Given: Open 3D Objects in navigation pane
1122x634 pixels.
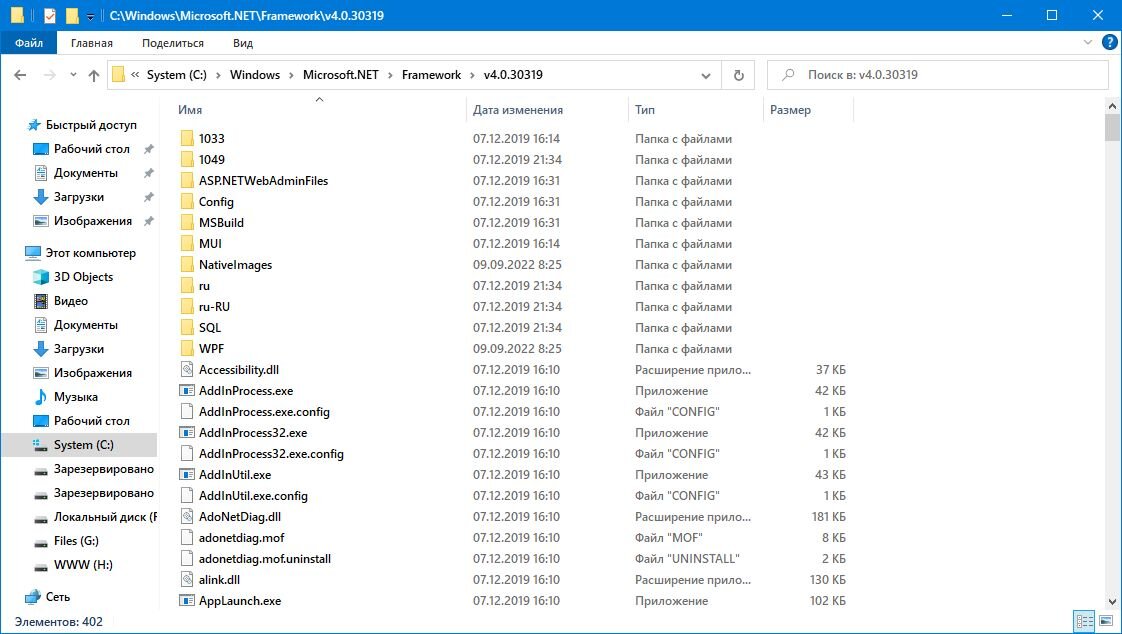Looking at the screenshot, I should [83, 277].
